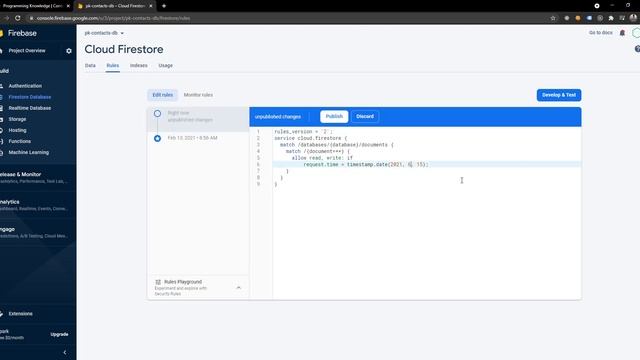Click the match /databases code line
Viewport: 640px width, 360px height.
click(x=337, y=145)
